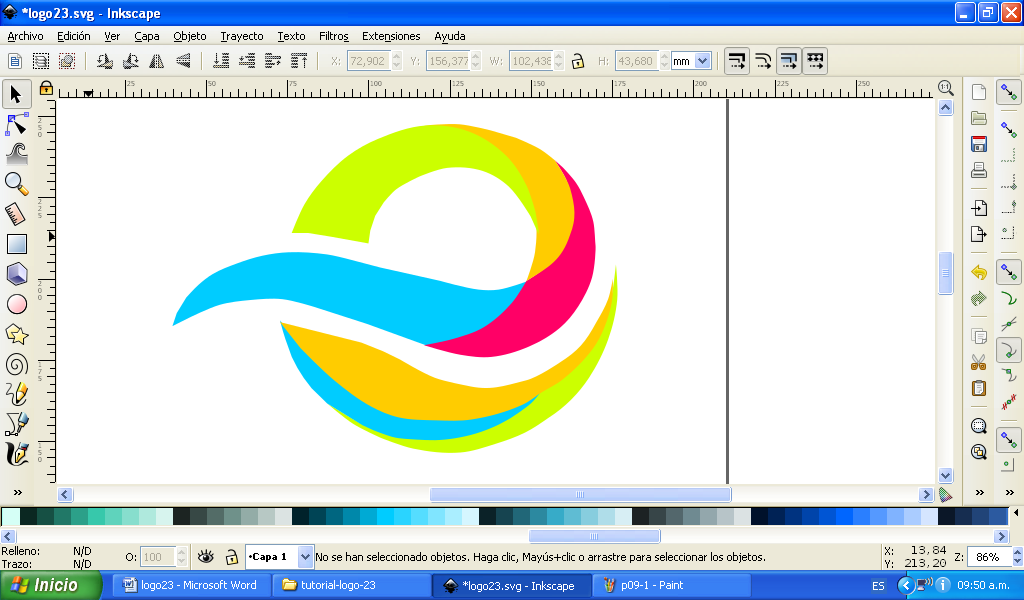Select the 3D Box tool
Image resolution: width=1024 pixels, height=600 pixels.
pos(16,274)
